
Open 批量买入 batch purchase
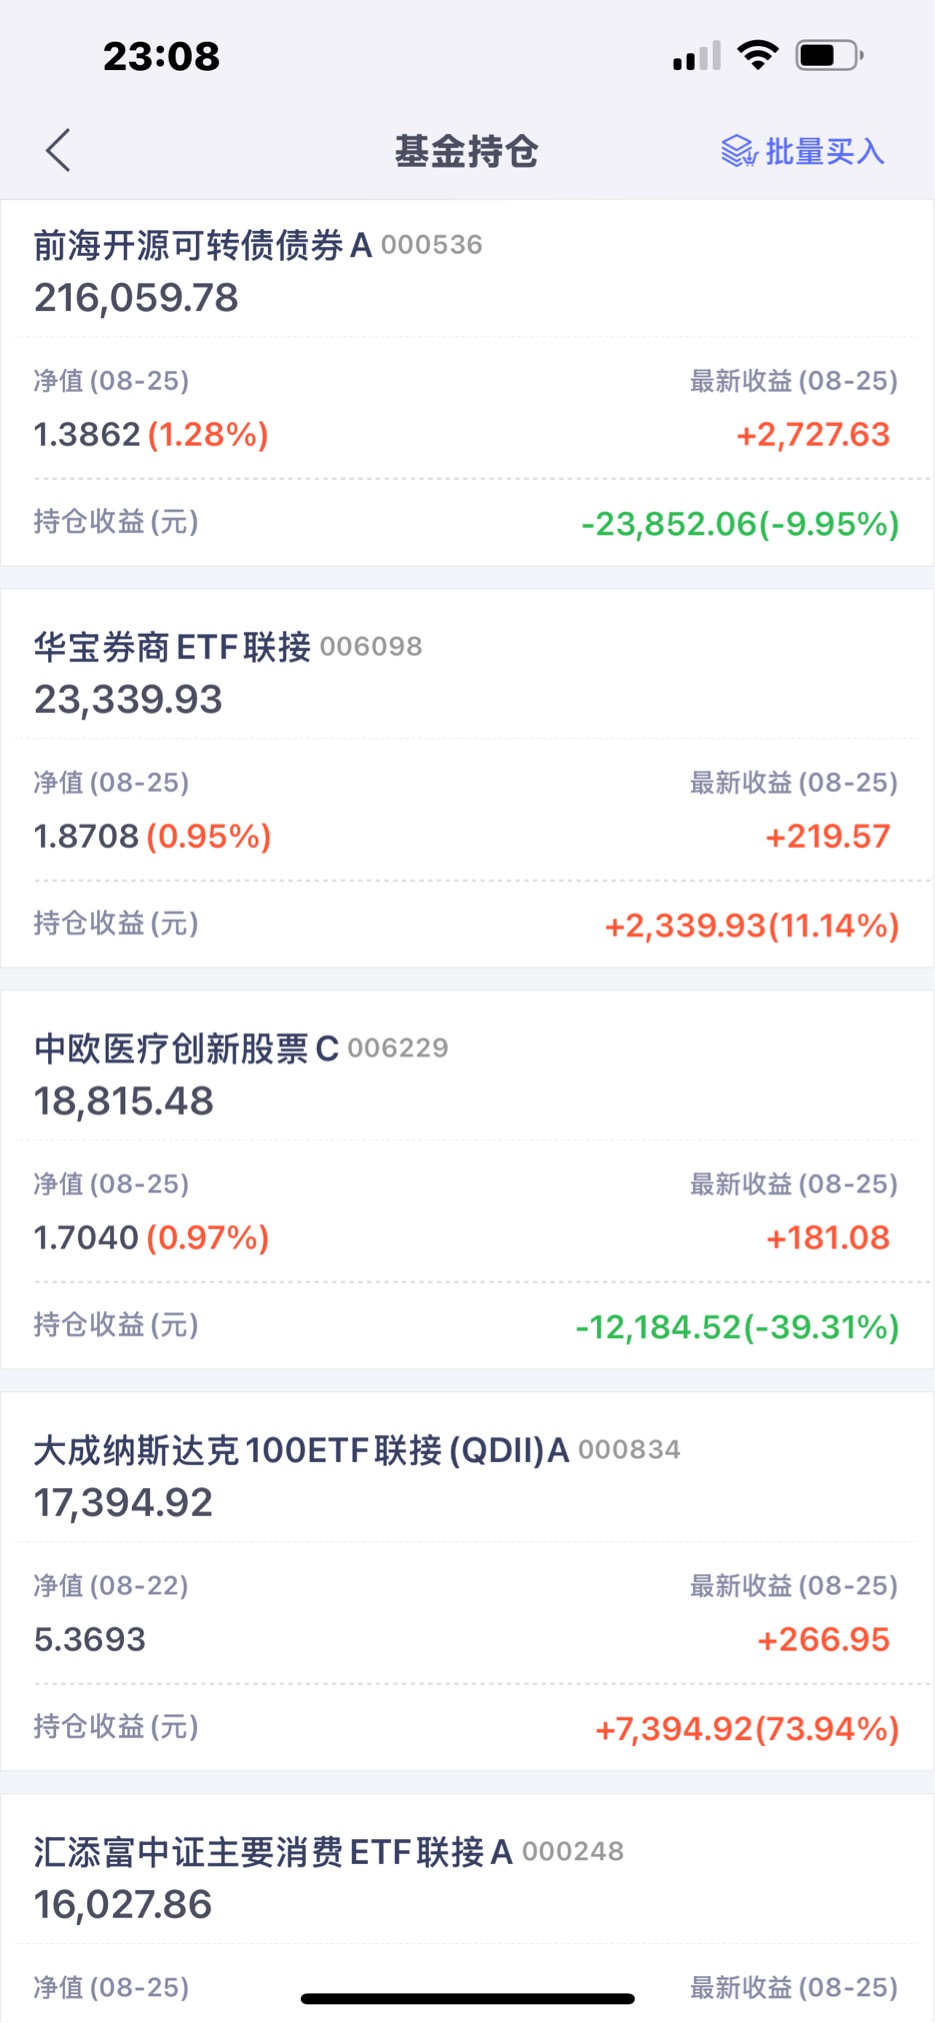click(803, 151)
